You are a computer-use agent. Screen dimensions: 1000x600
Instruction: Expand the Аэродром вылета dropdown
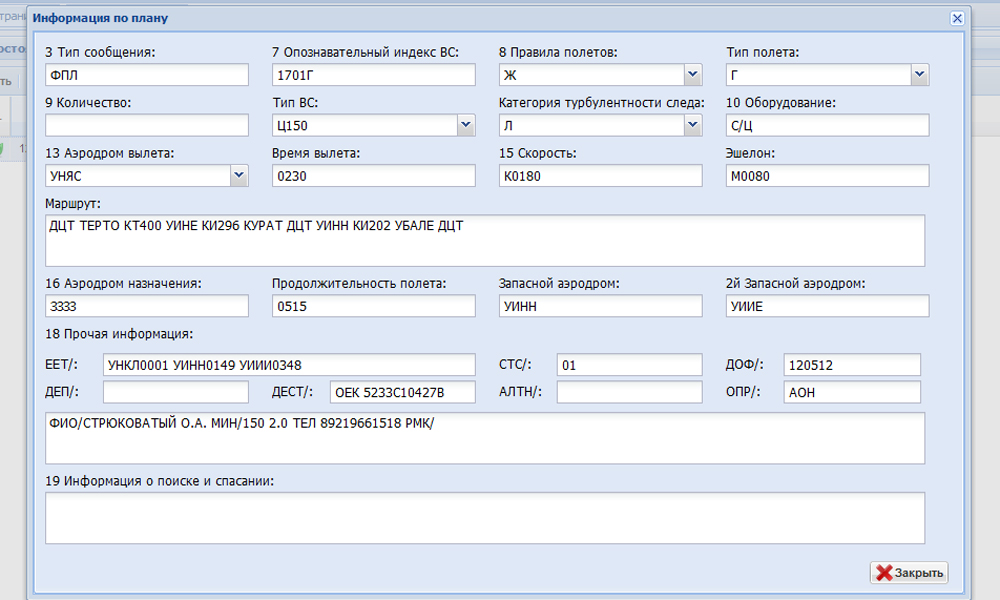click(x=239, y=175)
